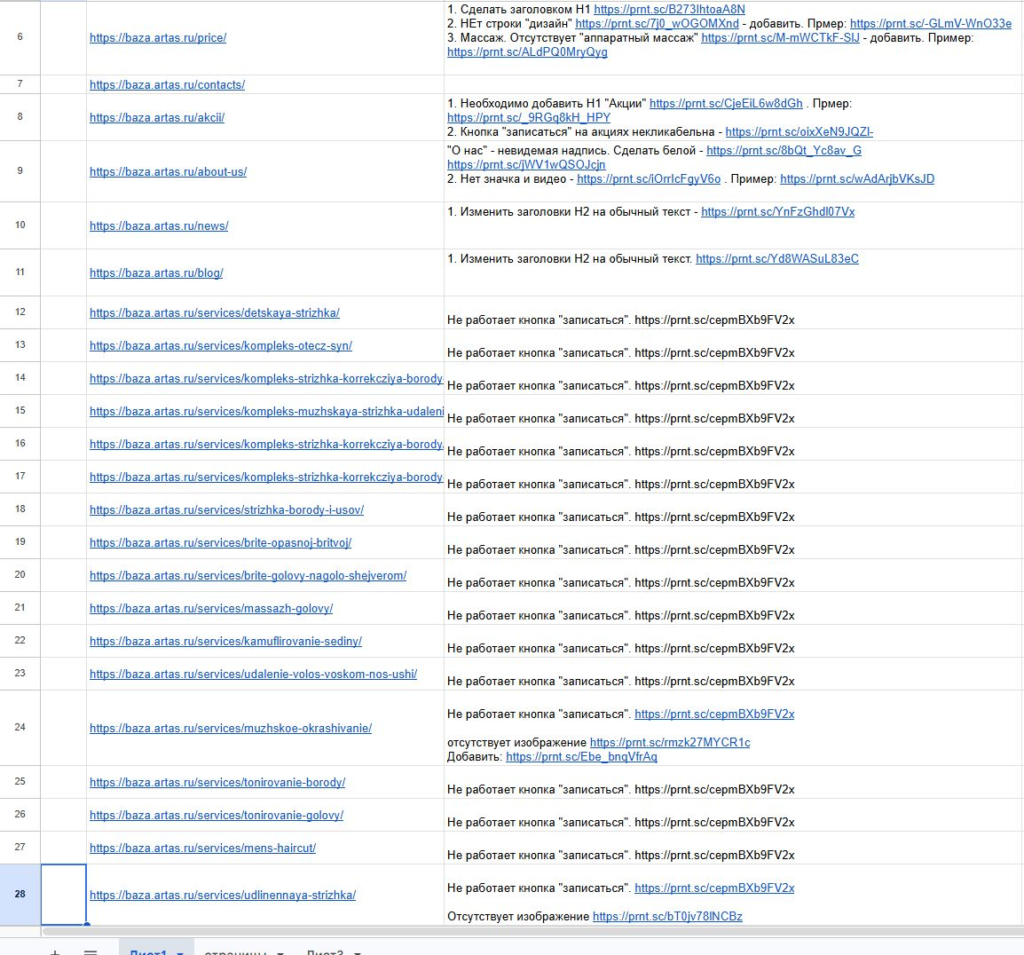Screen dimensions: 1024x955
Task: Open the services/strizhka-borody-i-usov/ link
Action: 227,510
